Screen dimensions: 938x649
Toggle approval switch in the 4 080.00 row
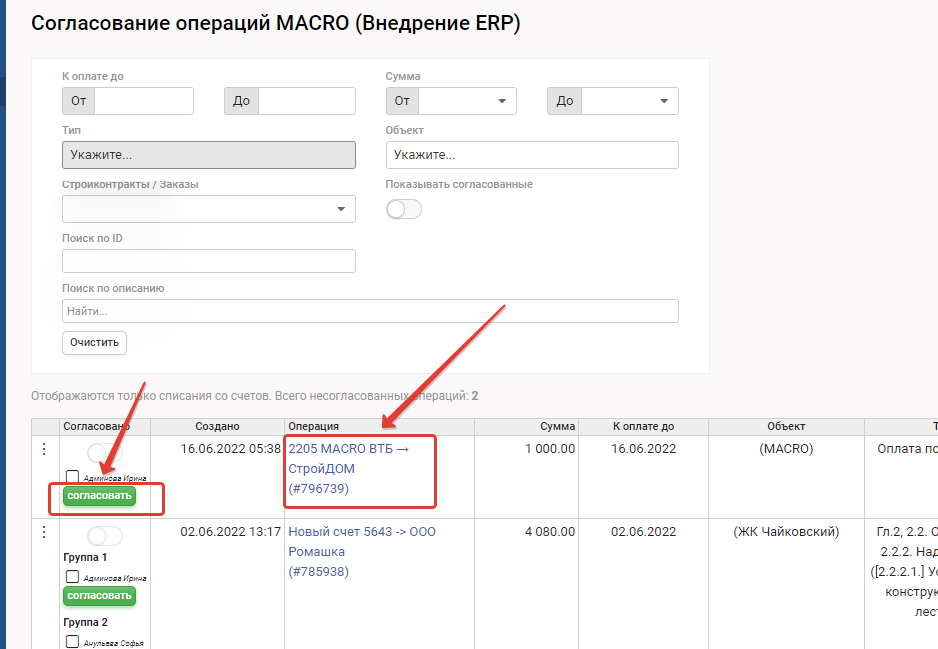click(104, 536)
